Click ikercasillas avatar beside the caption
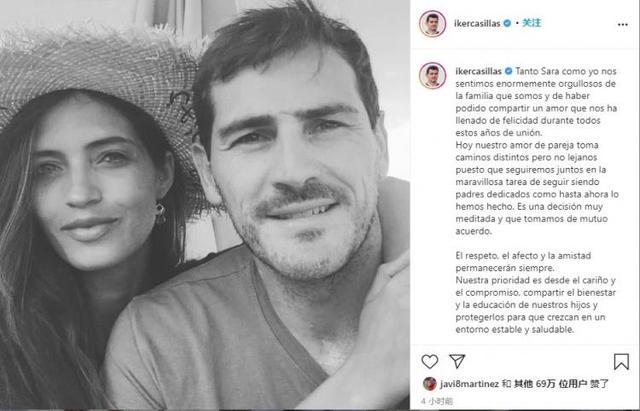 tap(432, 76)
